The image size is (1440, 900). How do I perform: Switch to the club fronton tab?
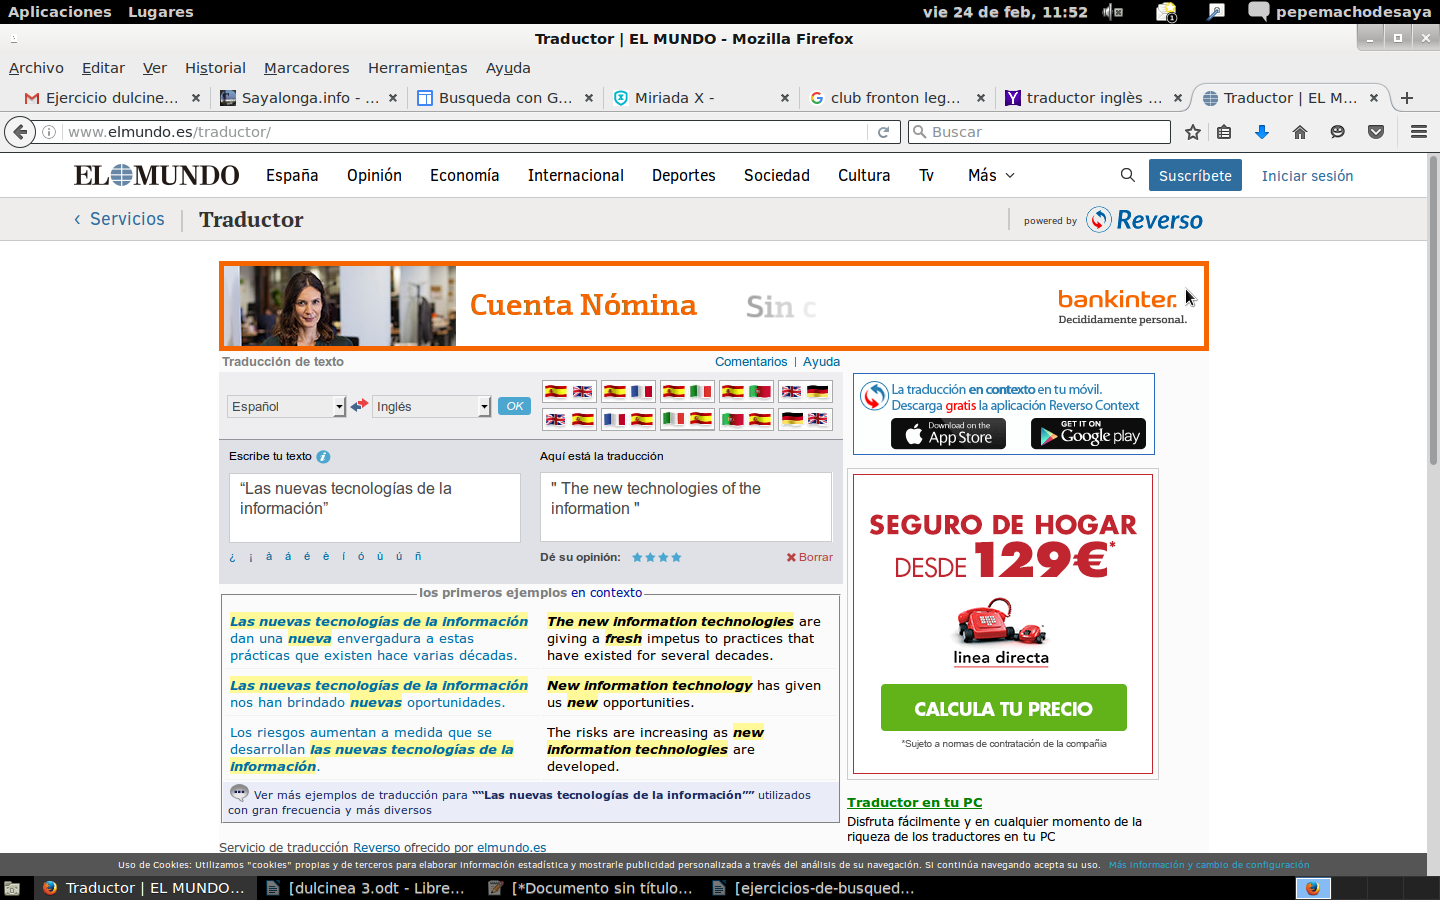point(896,98)
